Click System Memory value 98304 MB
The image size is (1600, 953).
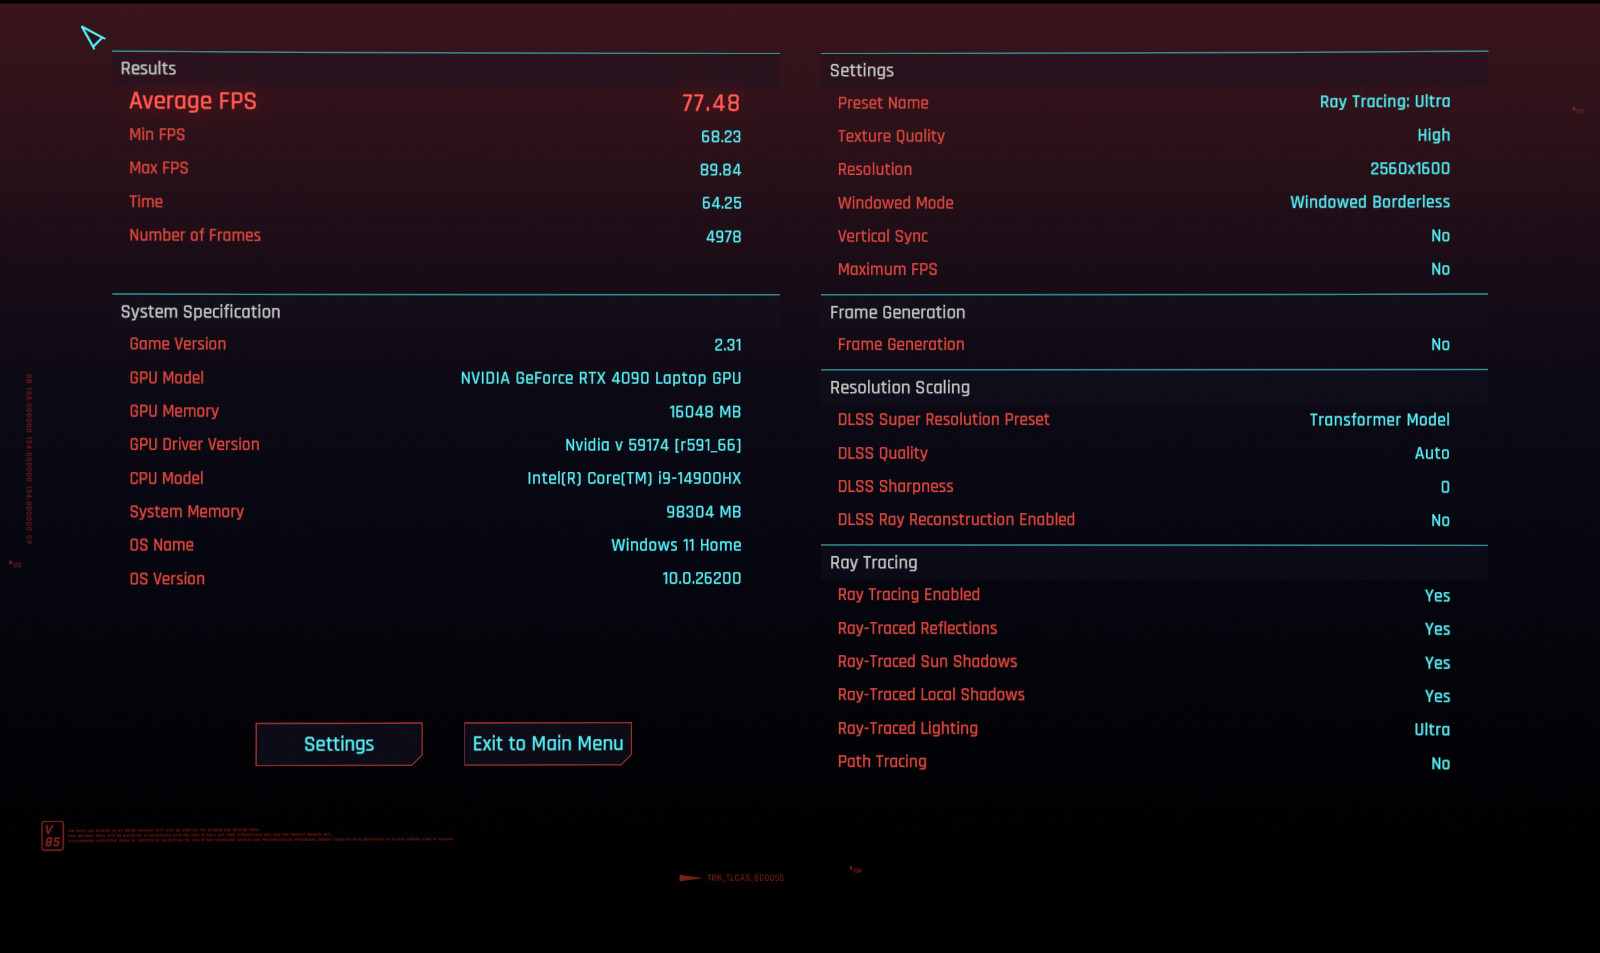[704, 512]
